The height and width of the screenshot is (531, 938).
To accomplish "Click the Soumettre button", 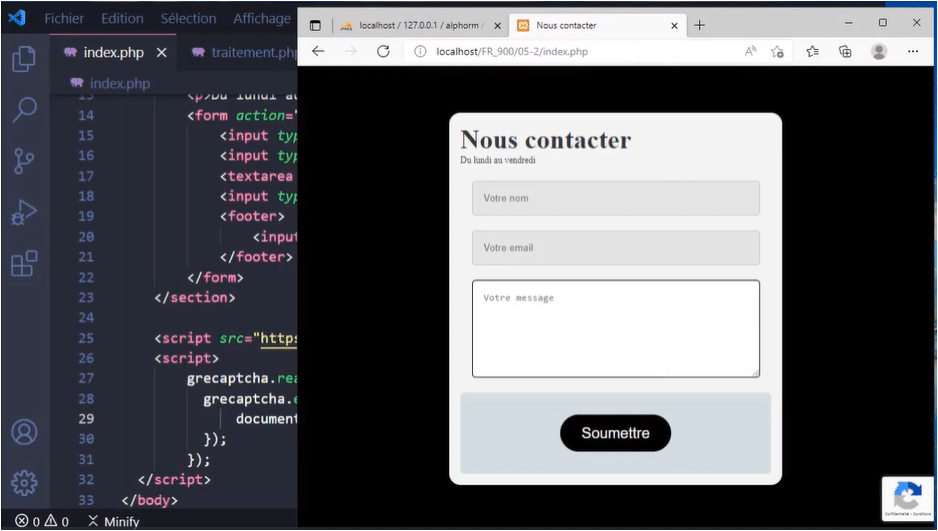I will 615,433.
